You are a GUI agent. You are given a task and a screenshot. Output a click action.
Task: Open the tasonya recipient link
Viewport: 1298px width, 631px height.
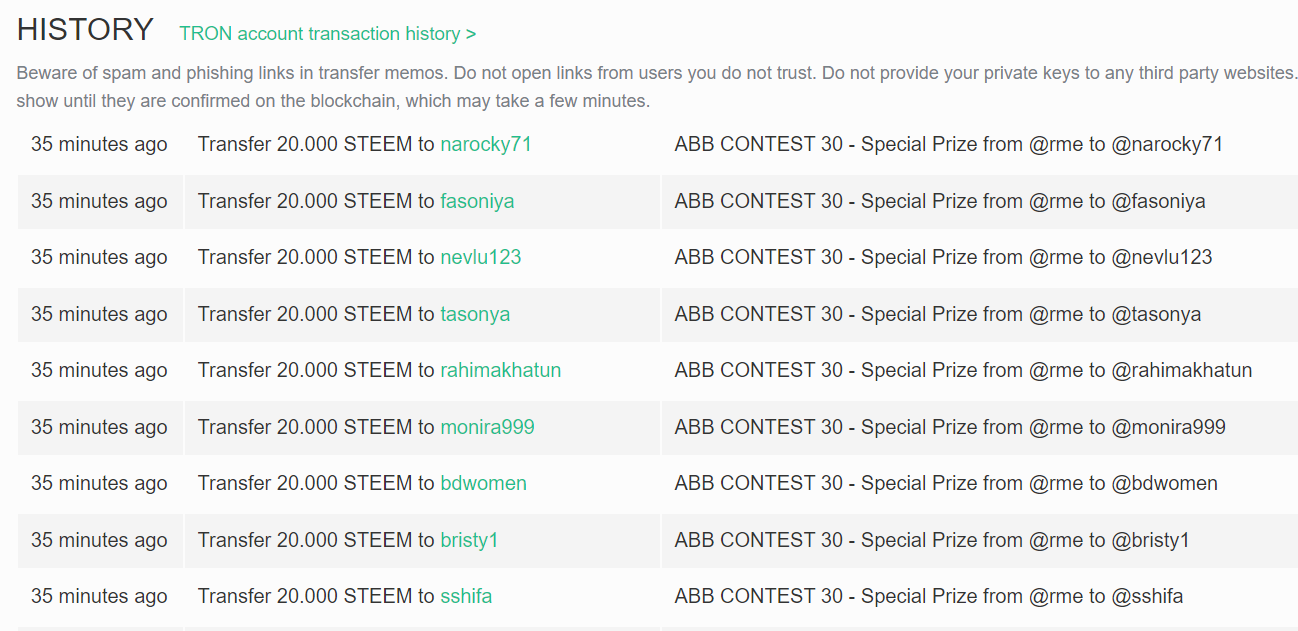coord(475,314)
